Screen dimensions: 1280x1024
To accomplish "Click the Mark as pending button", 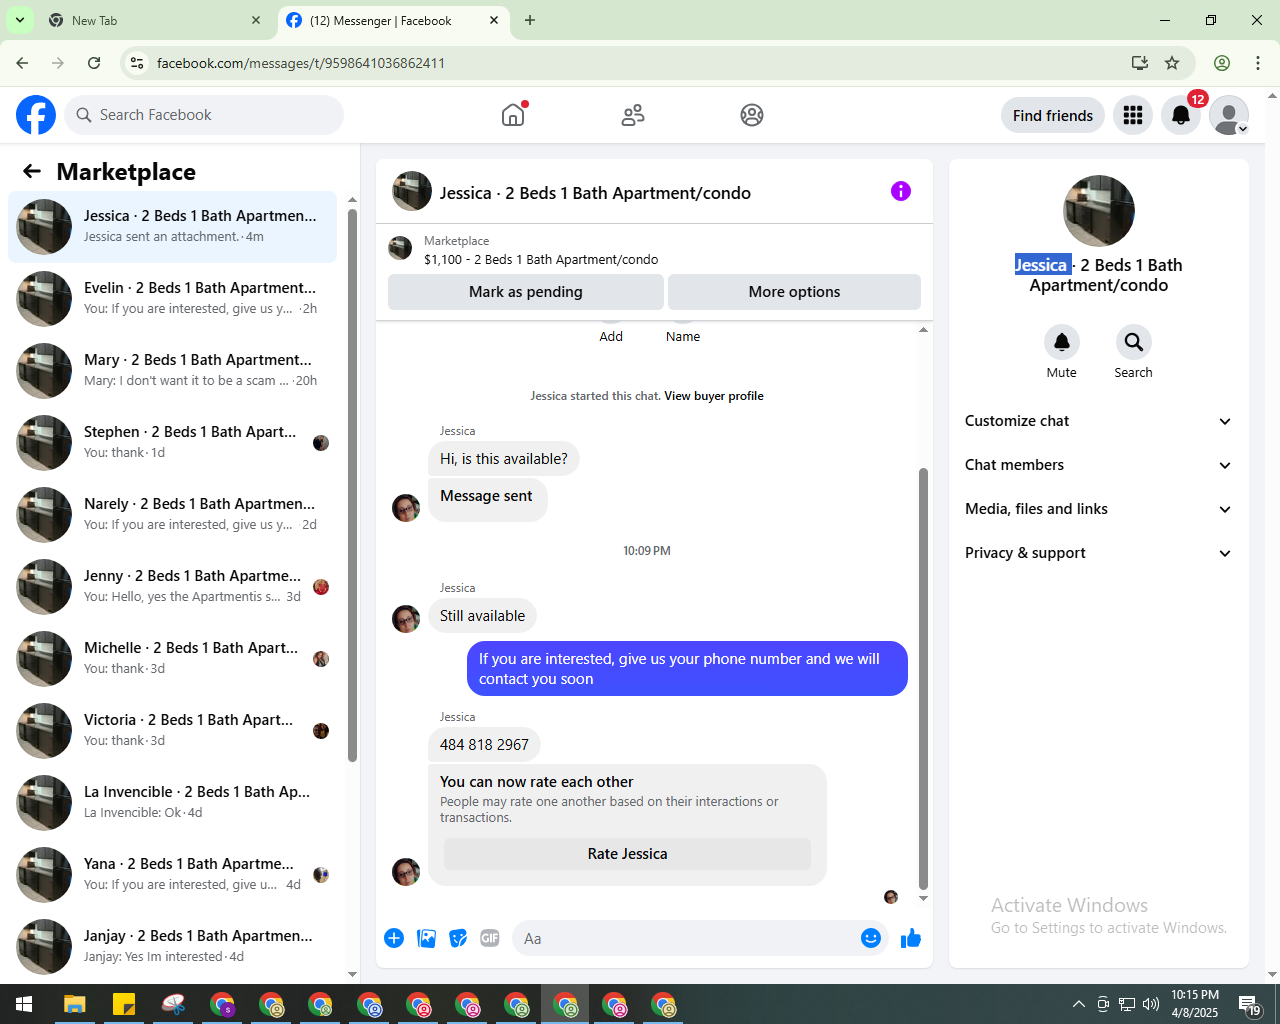I will [526, 292].
